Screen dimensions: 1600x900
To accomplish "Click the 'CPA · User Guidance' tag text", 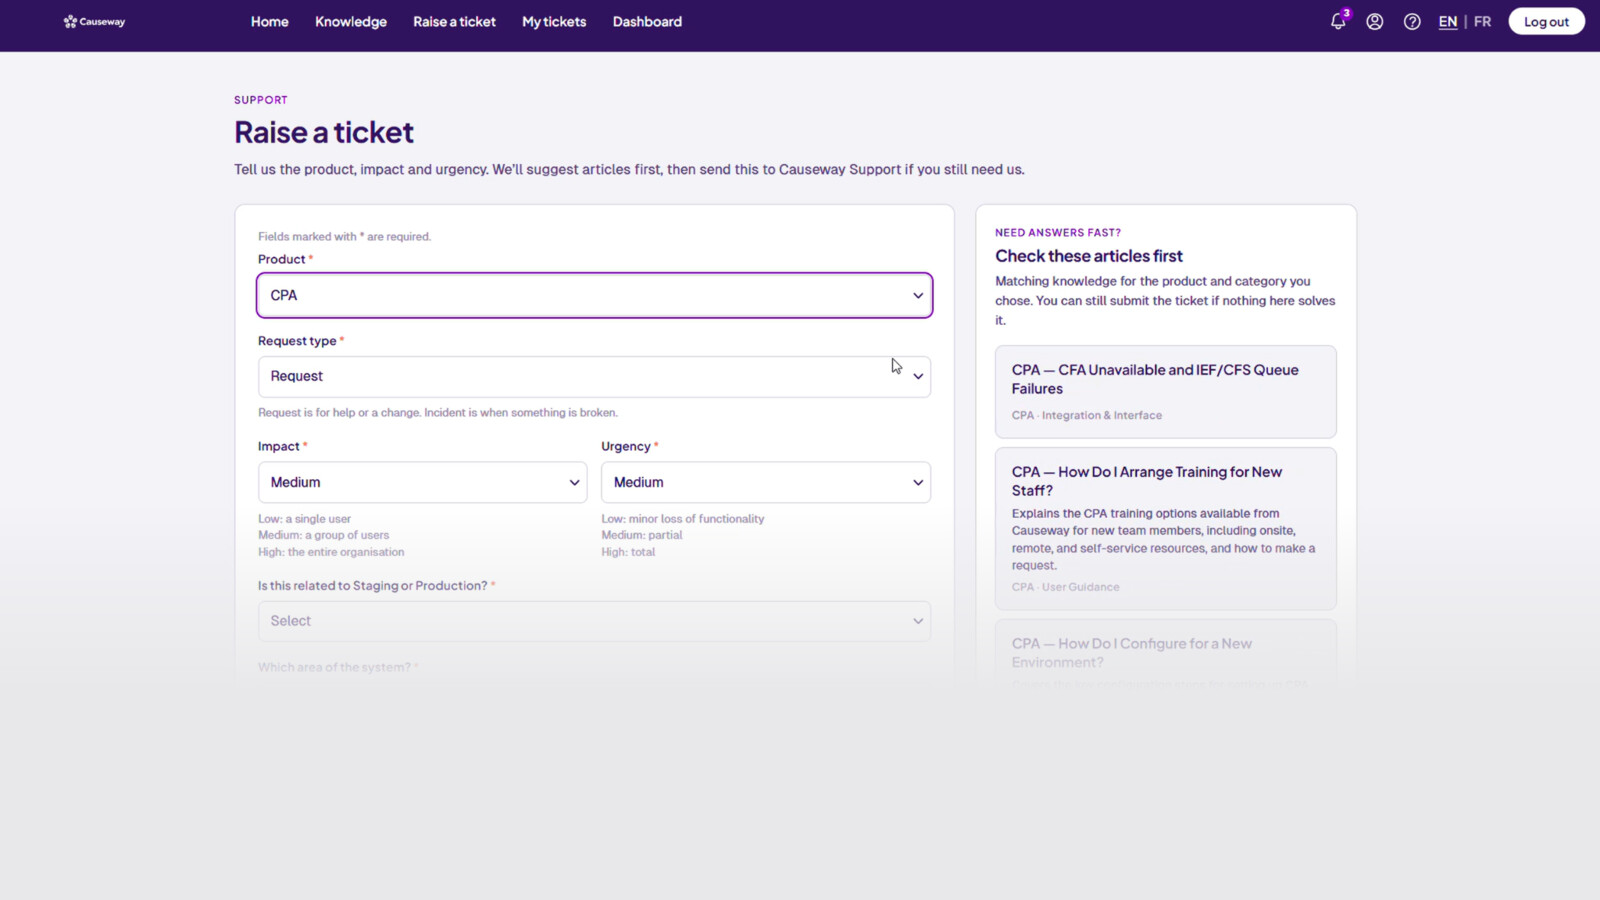I will pos(1065,587).
